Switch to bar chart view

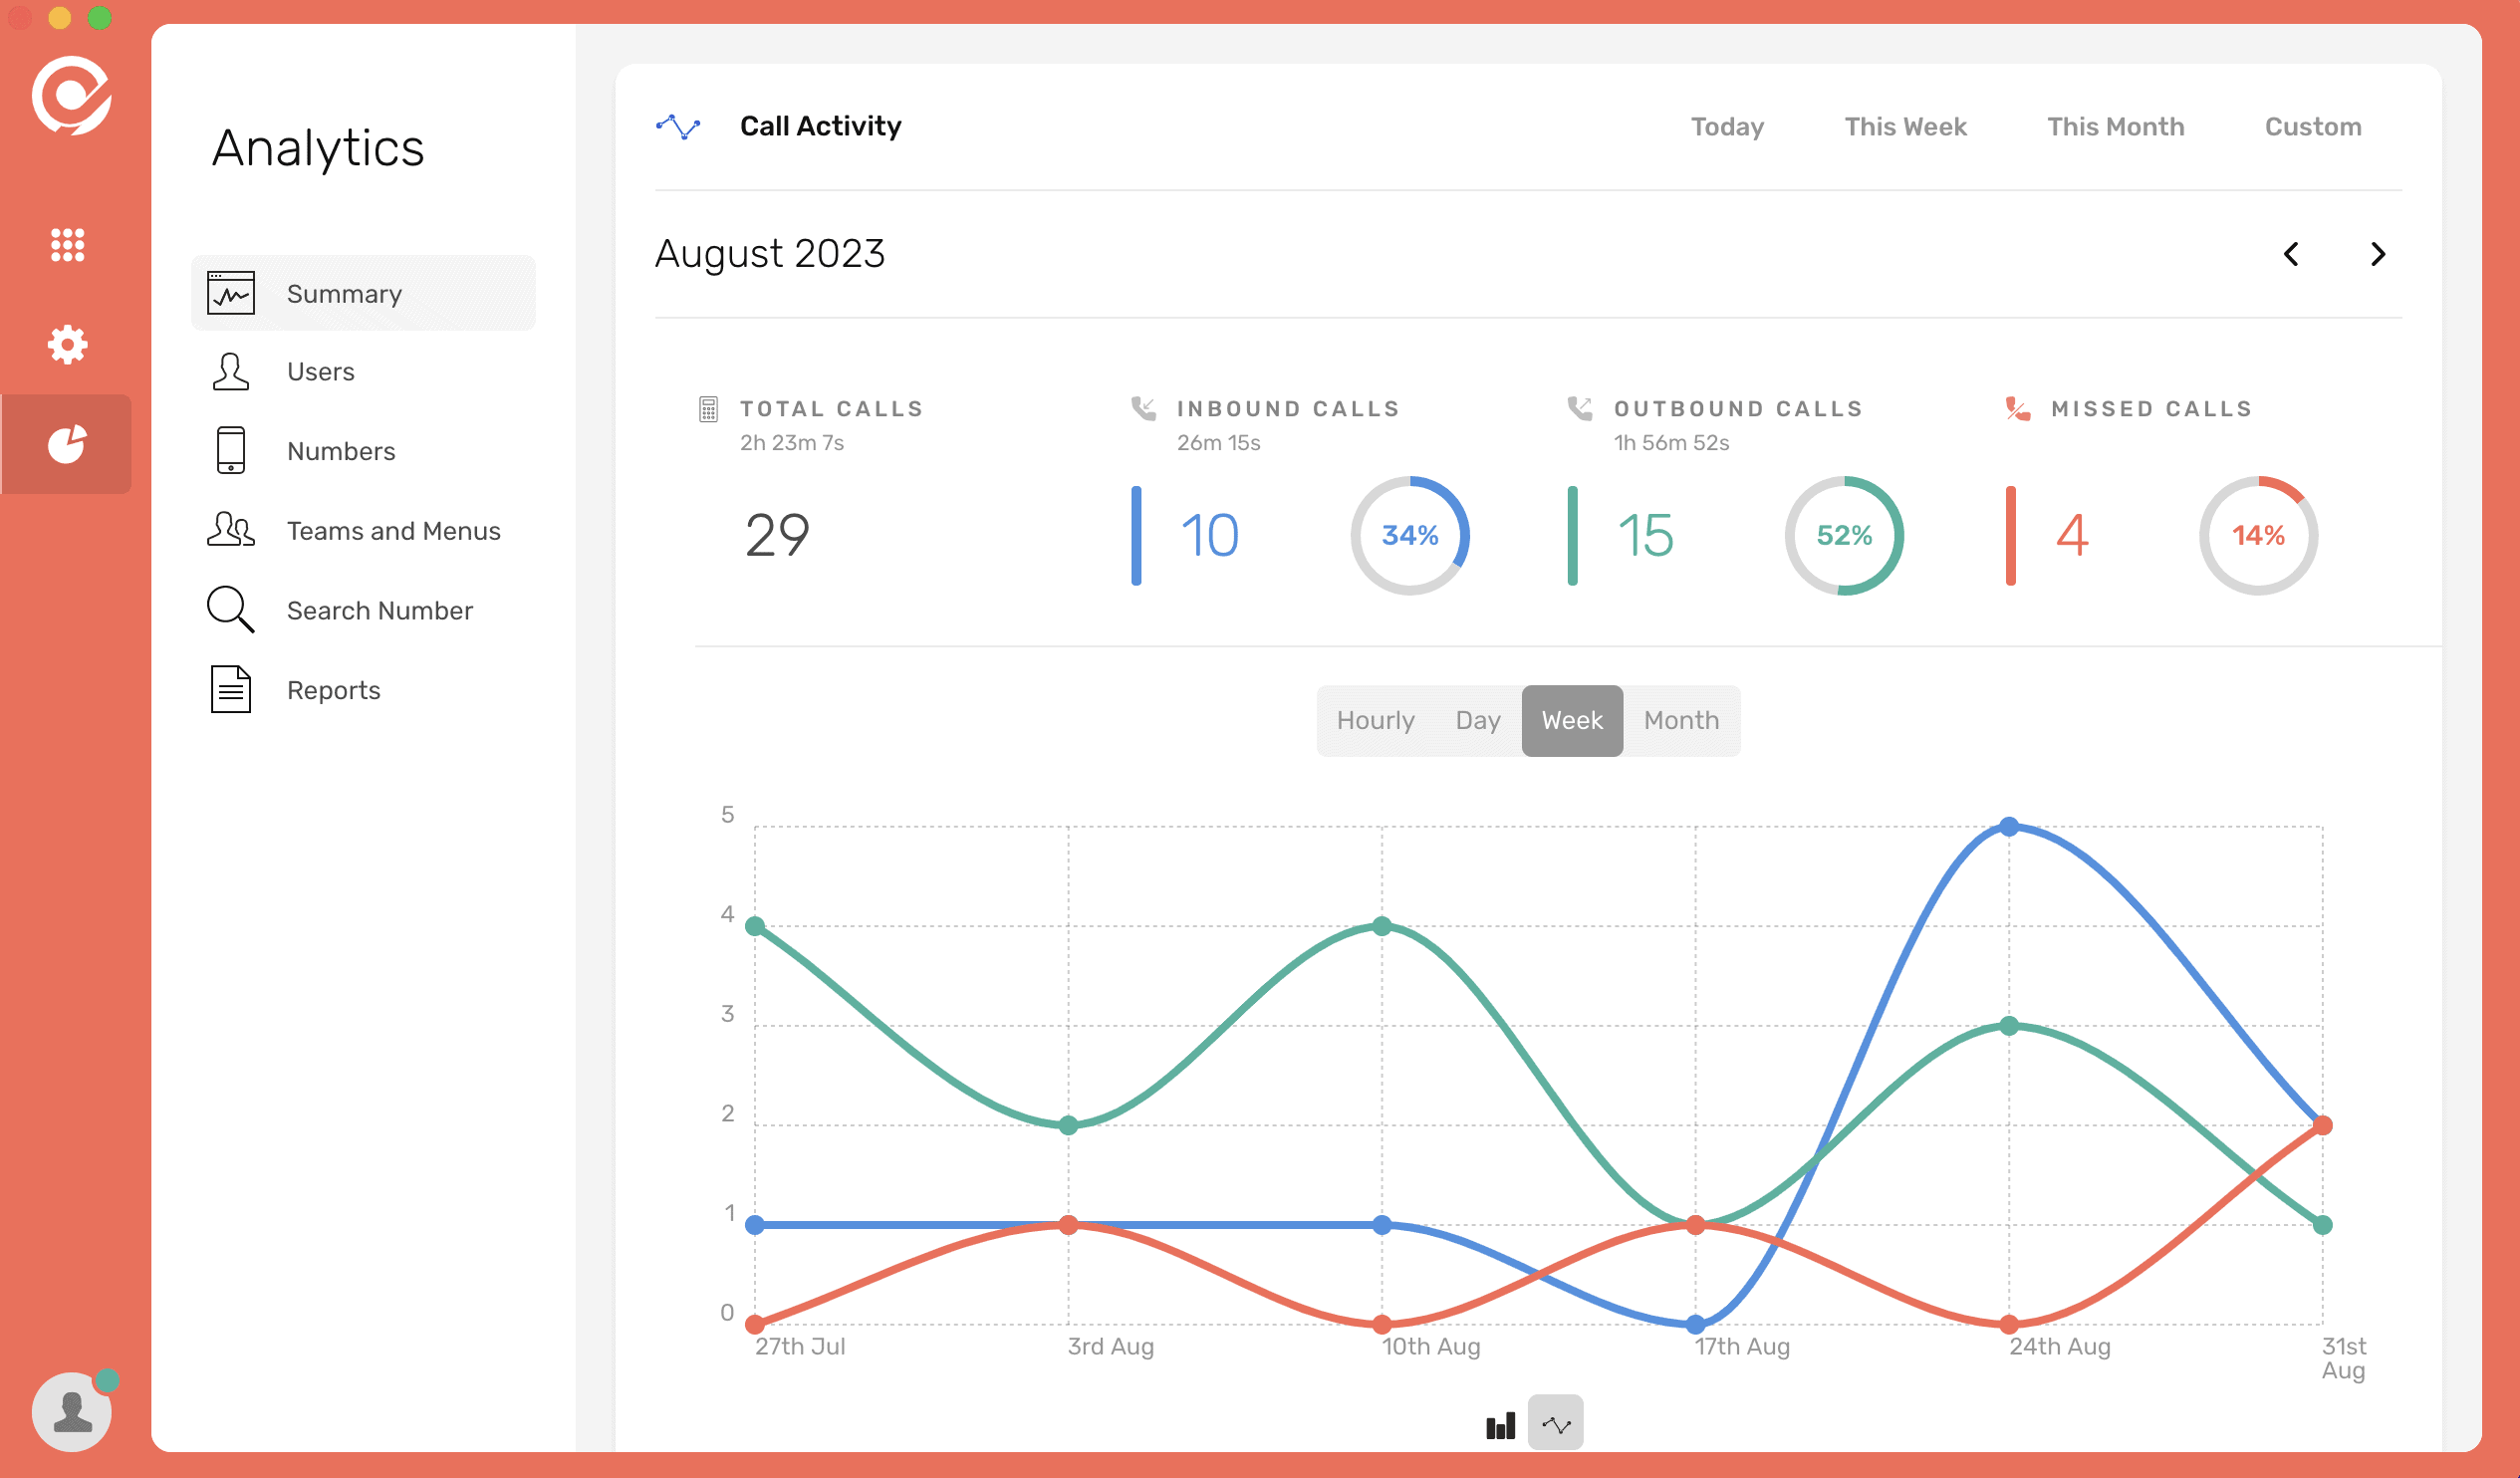click(x=1500, y=1424)
